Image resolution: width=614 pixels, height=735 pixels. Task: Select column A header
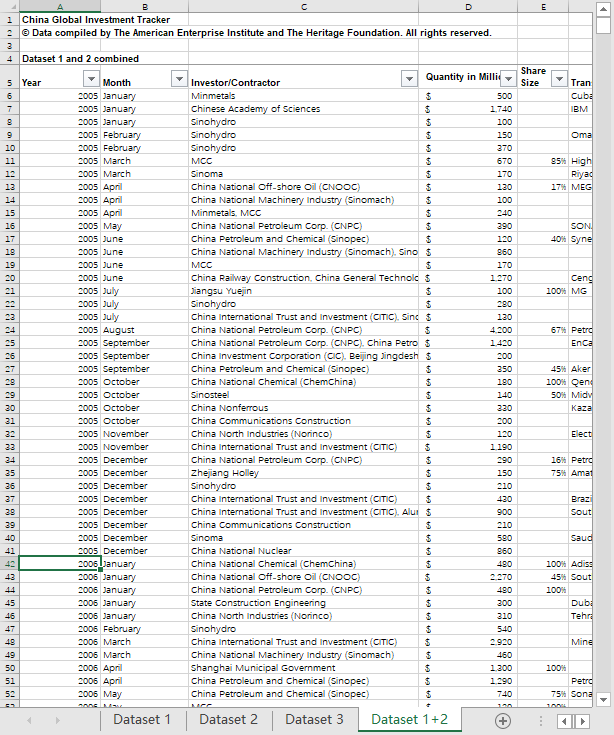(60, 7)
